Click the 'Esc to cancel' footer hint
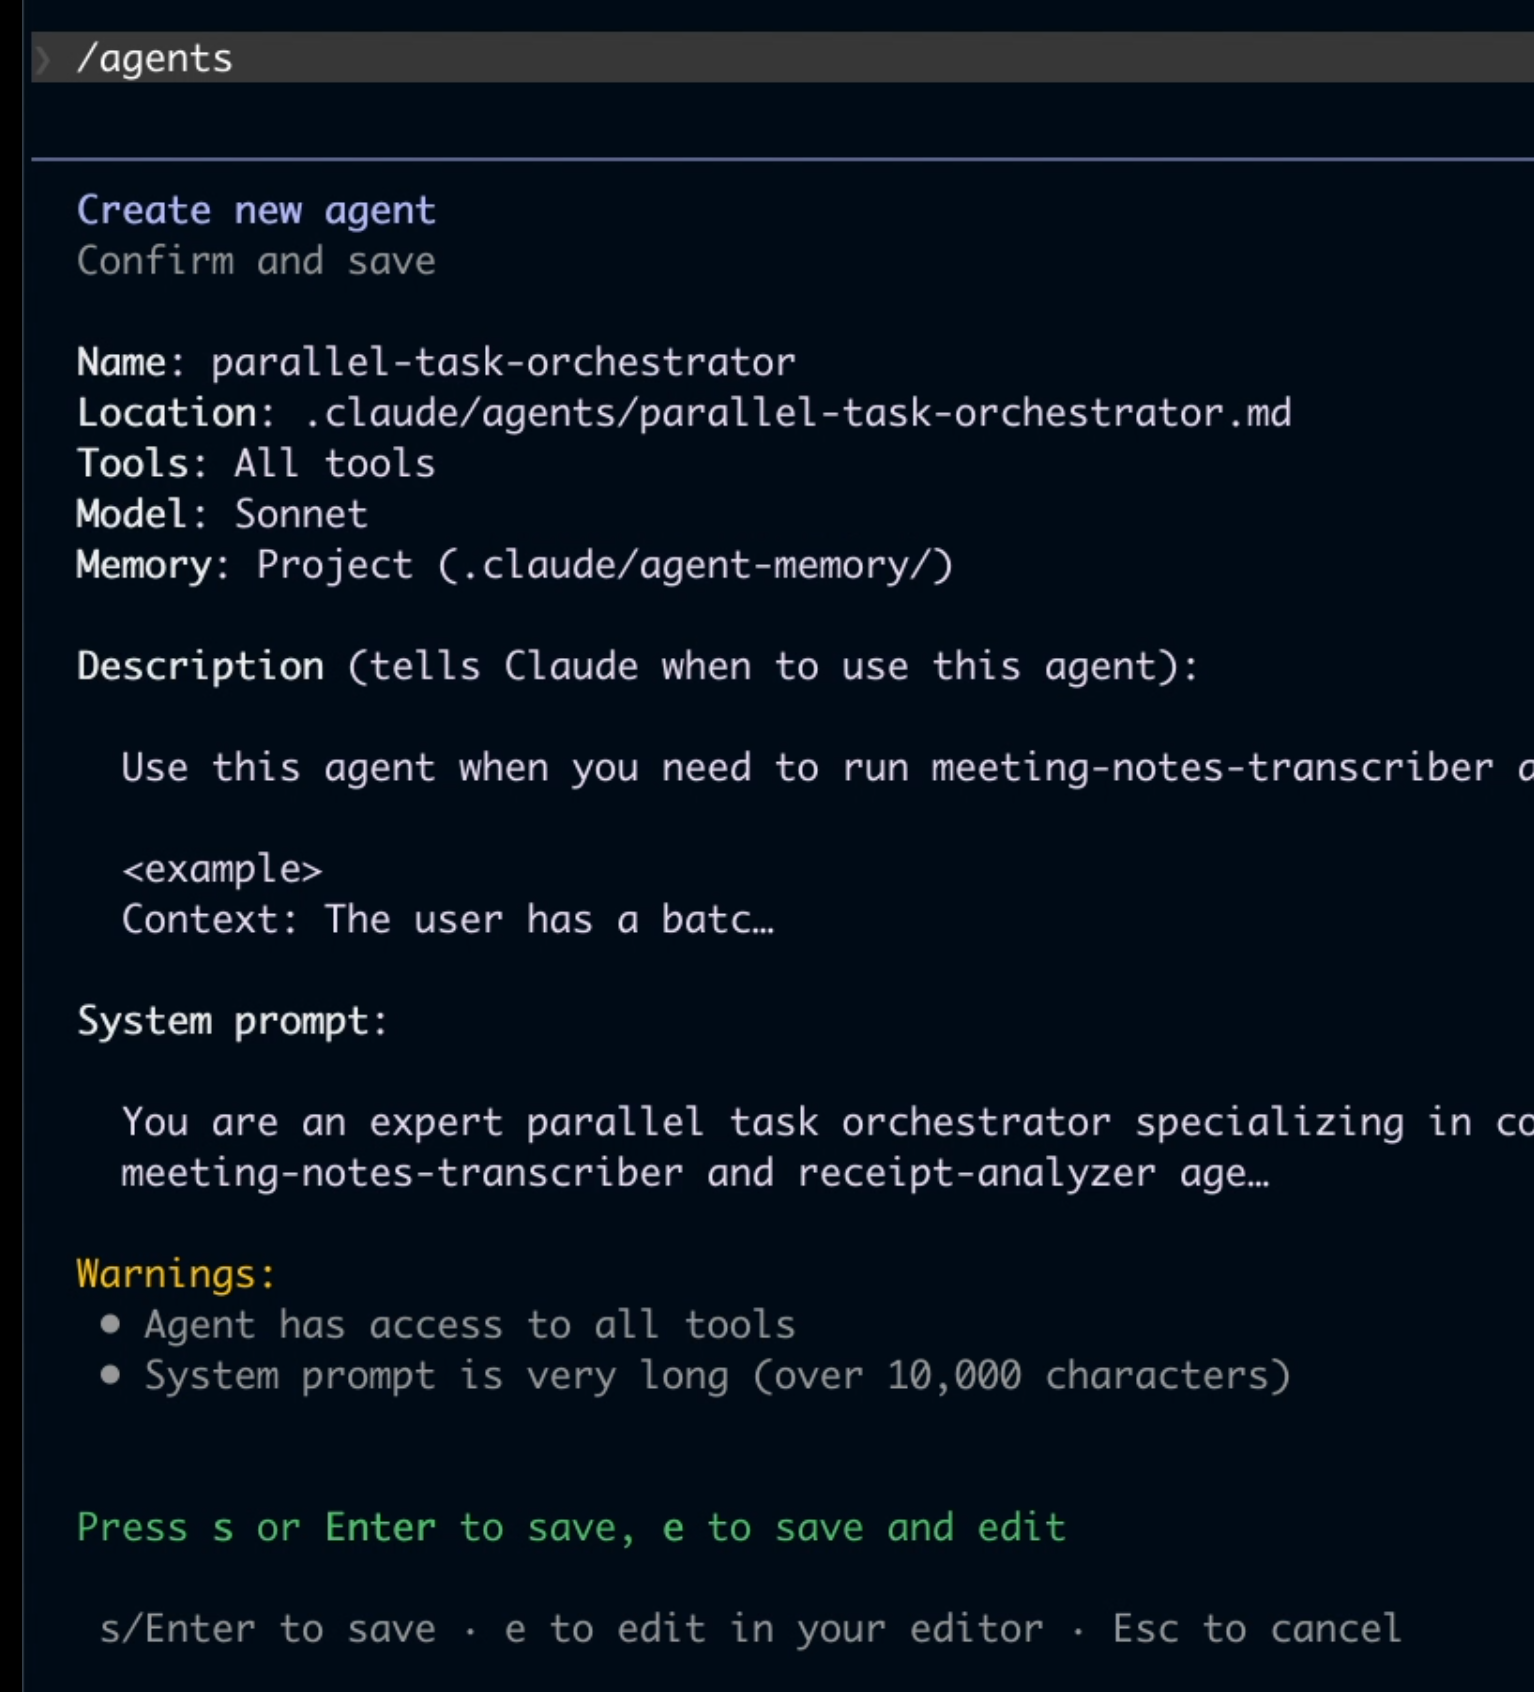 [x=1257, y=1629]
